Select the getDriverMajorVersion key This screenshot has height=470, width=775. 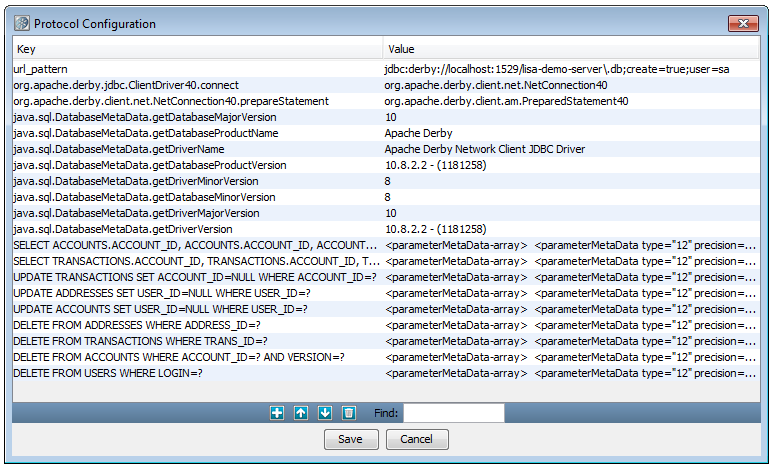coord(198,213)
